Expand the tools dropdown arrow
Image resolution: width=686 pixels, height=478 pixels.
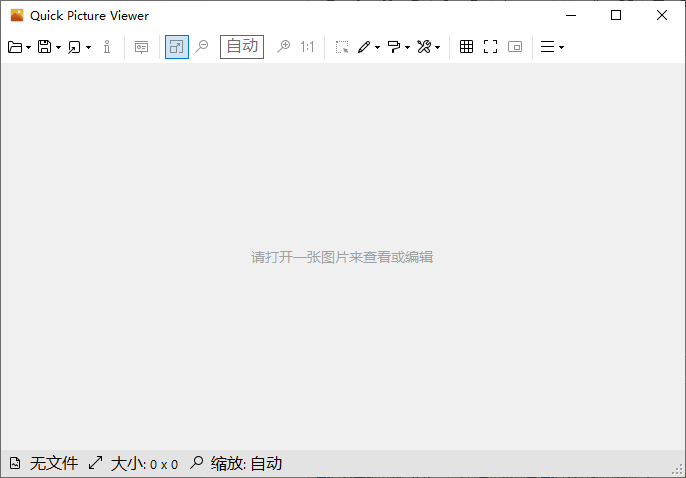438,47
